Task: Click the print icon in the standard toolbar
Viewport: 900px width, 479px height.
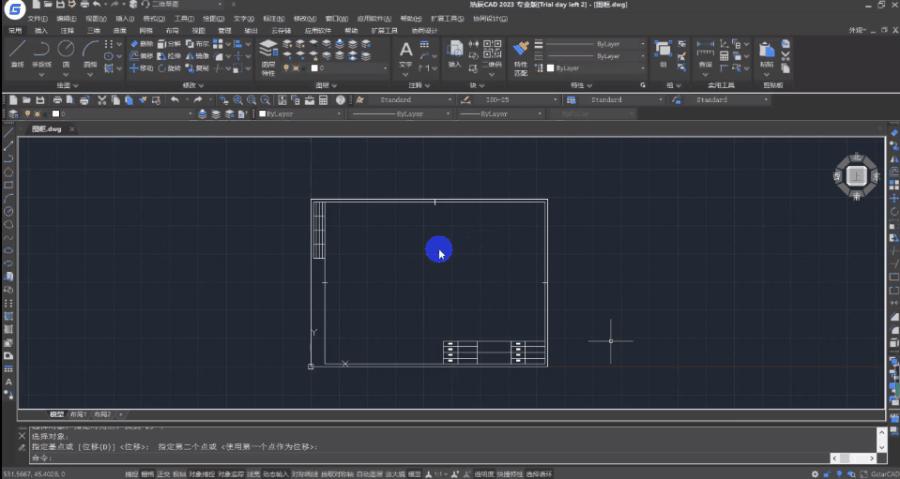Action: point(57,100)
